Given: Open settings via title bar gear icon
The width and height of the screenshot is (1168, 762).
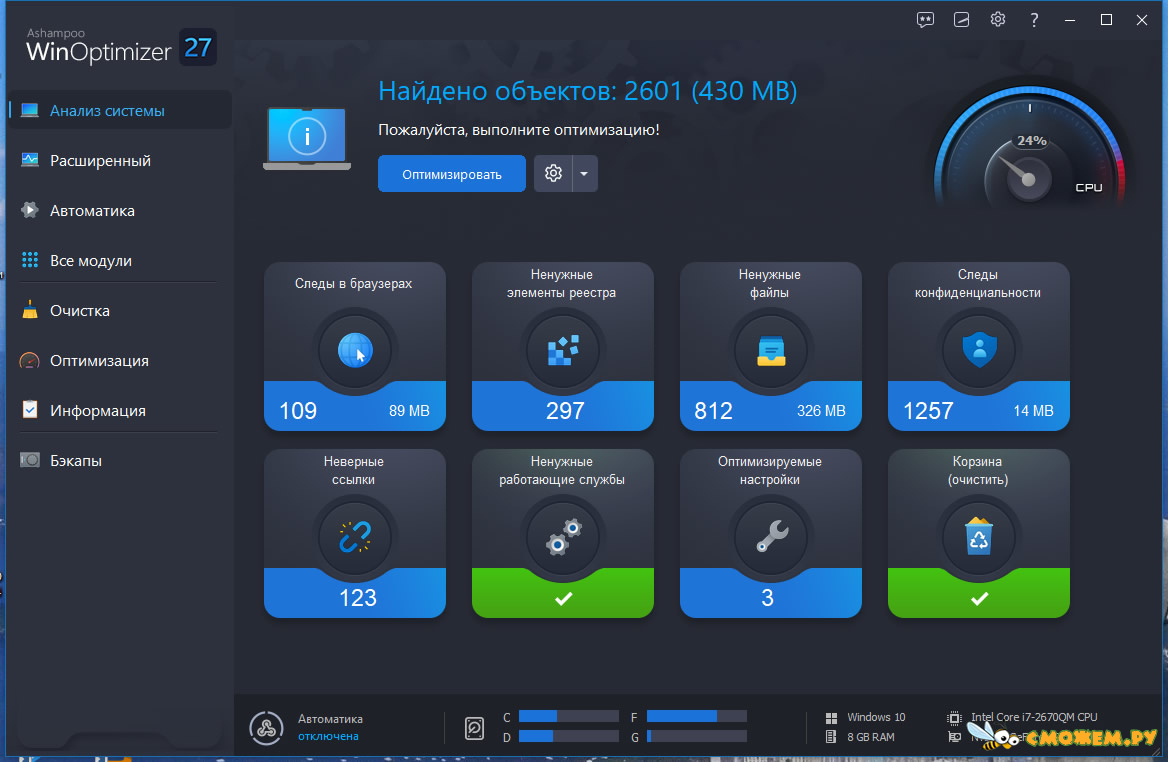Looking at the screenshot, I should point(998,19).
